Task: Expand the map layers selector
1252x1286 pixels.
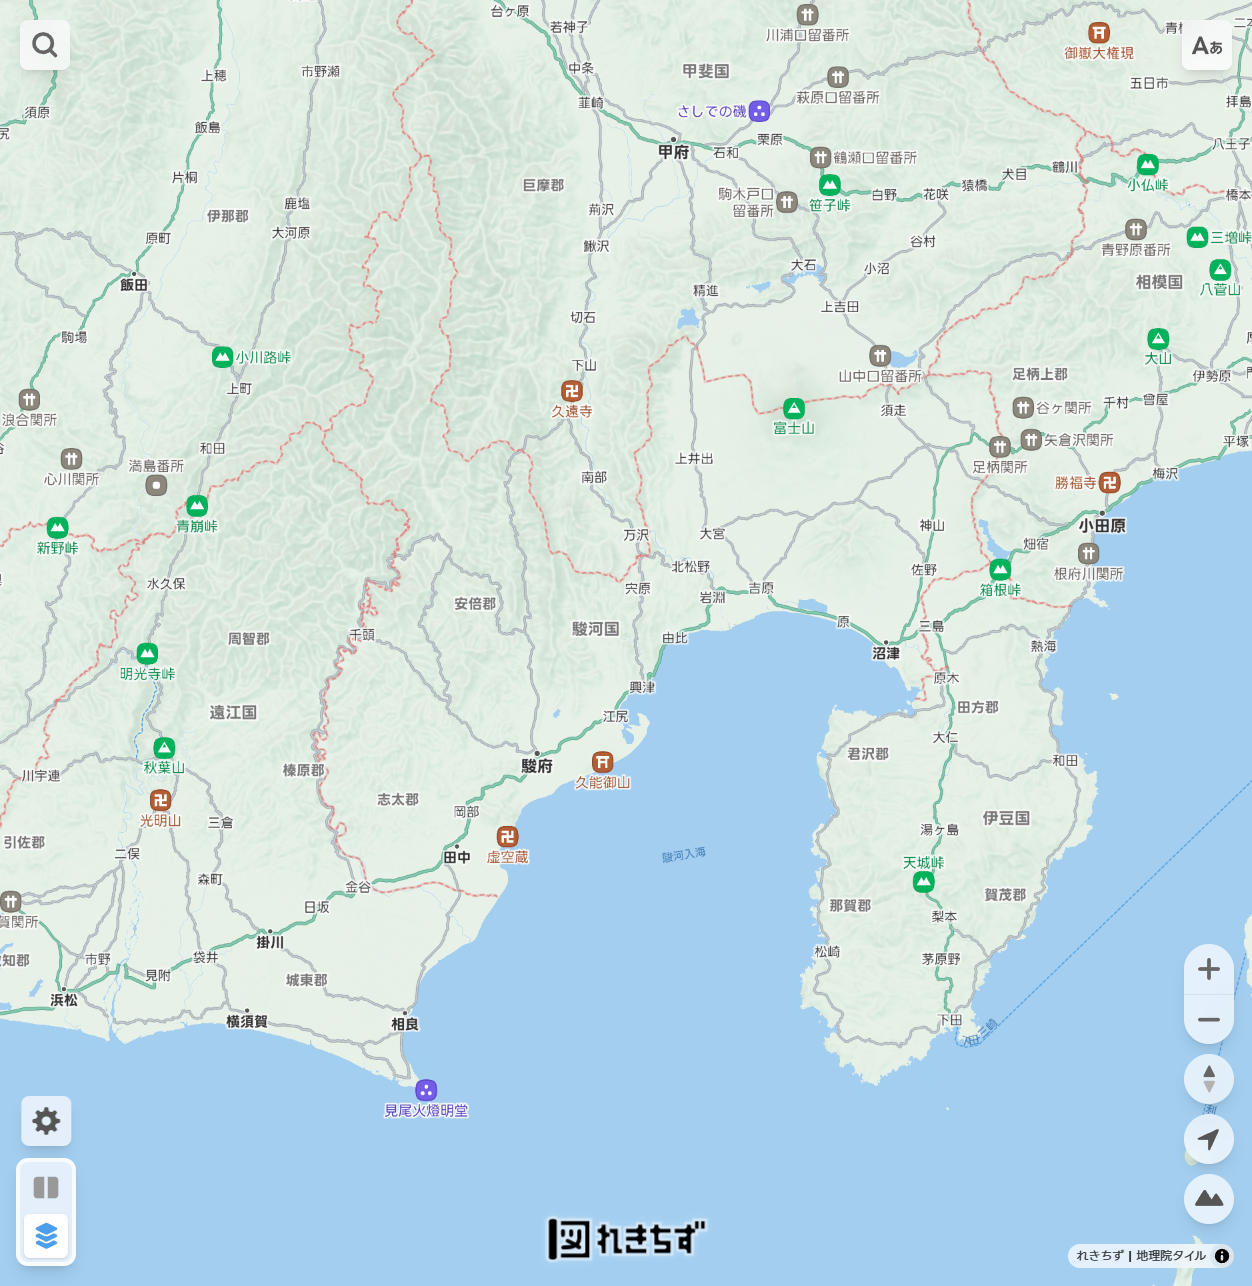Action: (x=46, y=1237)
